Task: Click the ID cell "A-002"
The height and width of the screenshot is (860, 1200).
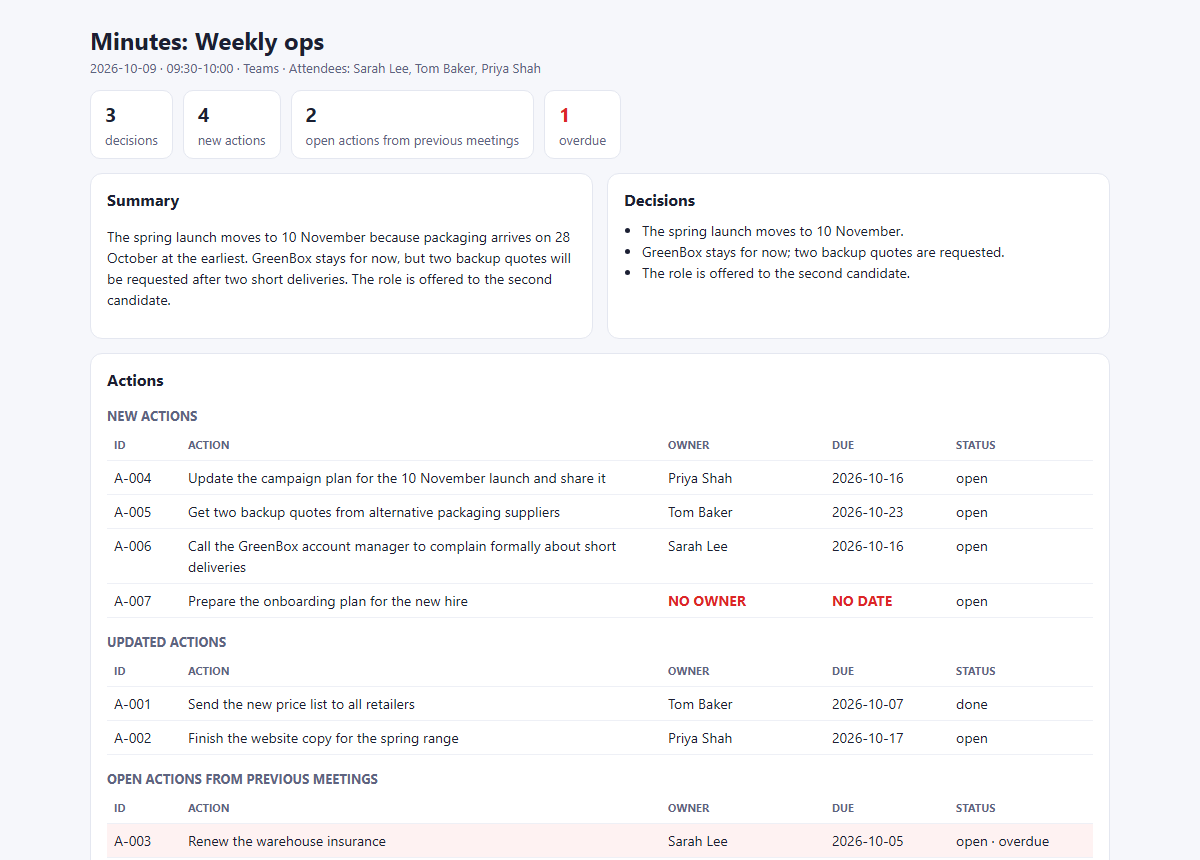Action: tap(133, 738)
